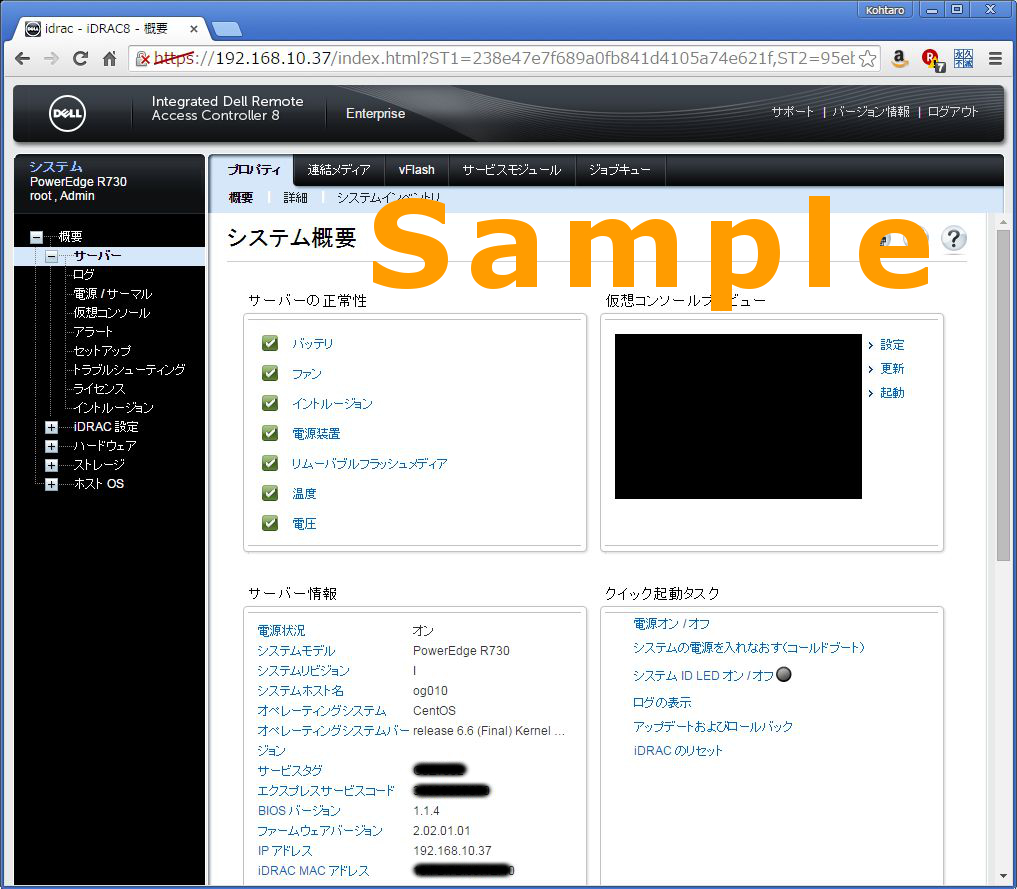Click the Dell logo
This screenshot has width=1017, height=889.
[67, 113]
